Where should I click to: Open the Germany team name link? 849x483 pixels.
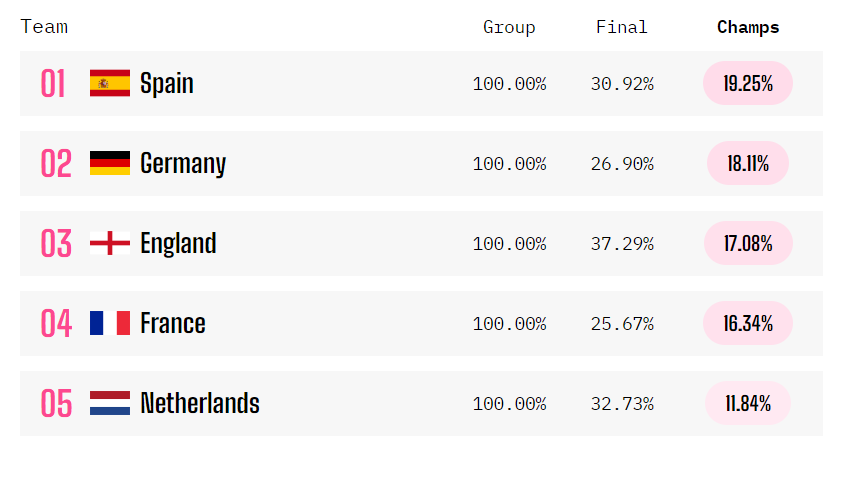point(183,163)
